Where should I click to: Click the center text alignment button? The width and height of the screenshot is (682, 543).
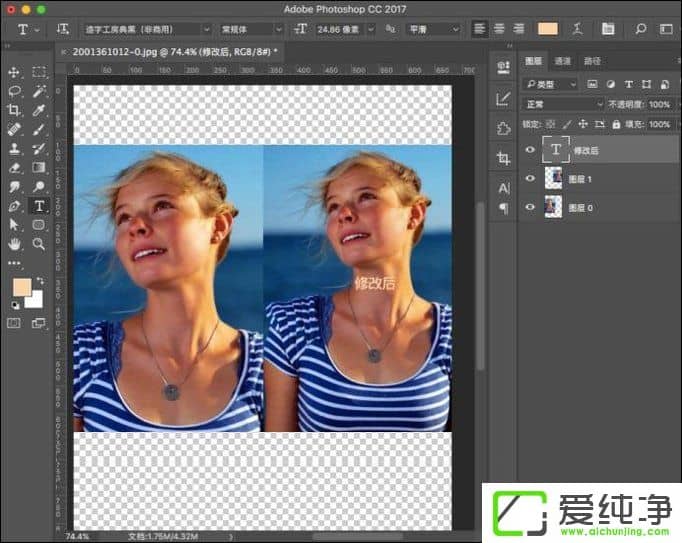(498, 29)
